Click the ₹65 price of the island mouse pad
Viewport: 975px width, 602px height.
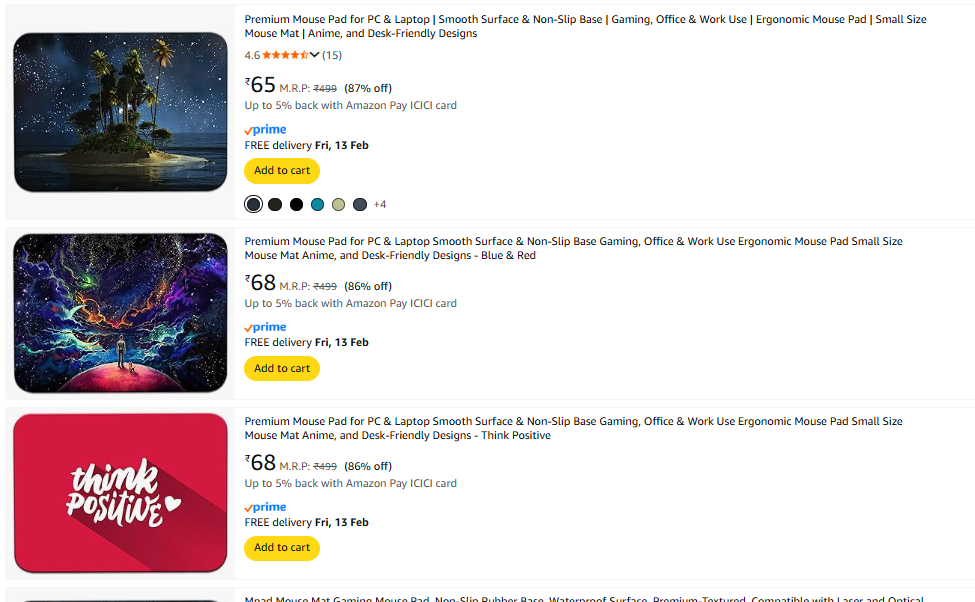261,85
